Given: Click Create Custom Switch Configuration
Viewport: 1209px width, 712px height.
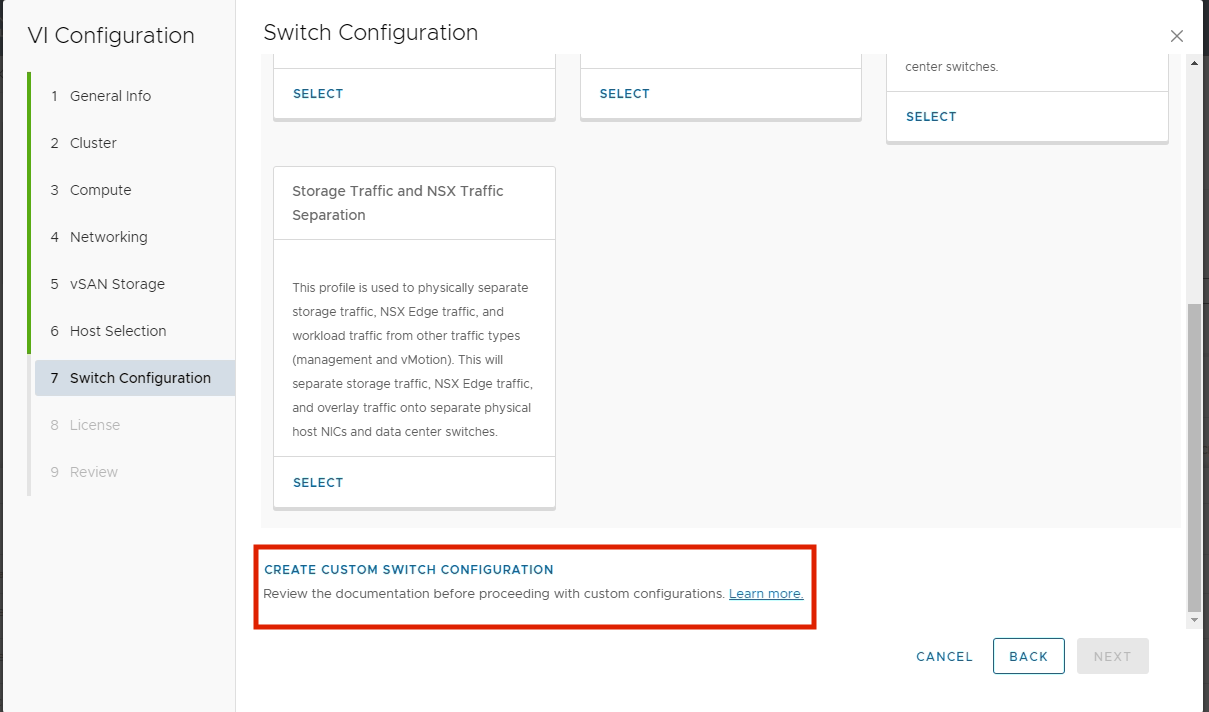Looking at the screenshot, I should [x=408, y=570].
